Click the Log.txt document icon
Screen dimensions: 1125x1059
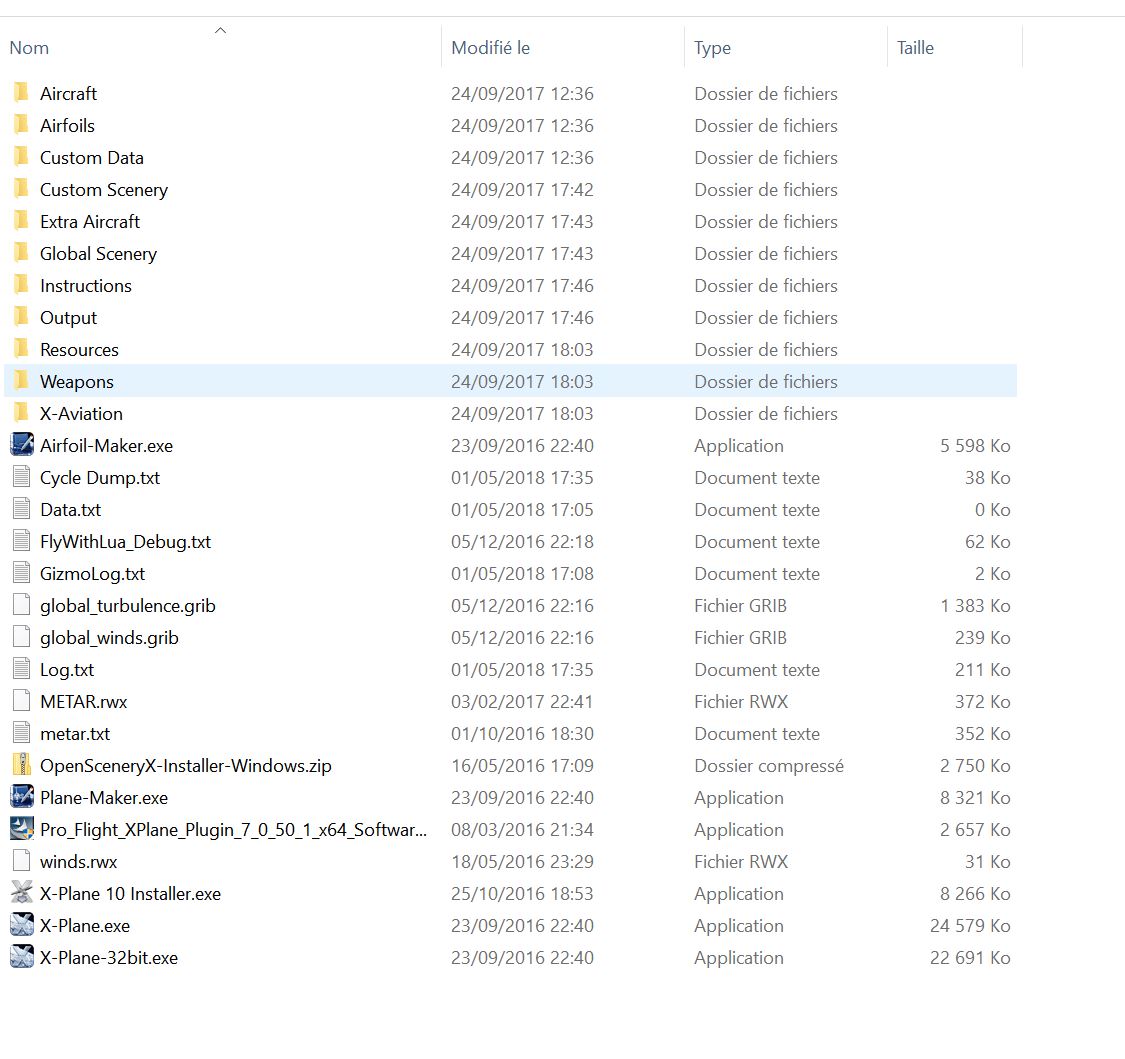(22, 669)
